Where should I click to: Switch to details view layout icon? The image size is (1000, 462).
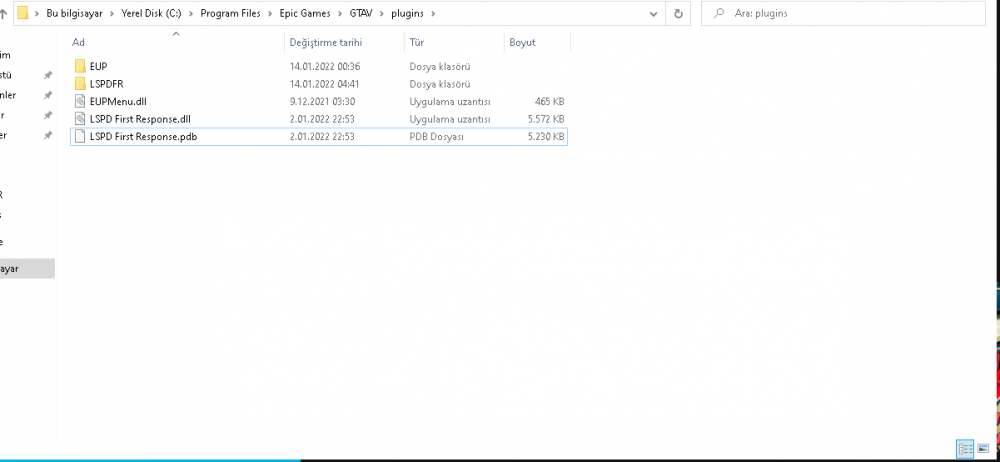point(965,449)
